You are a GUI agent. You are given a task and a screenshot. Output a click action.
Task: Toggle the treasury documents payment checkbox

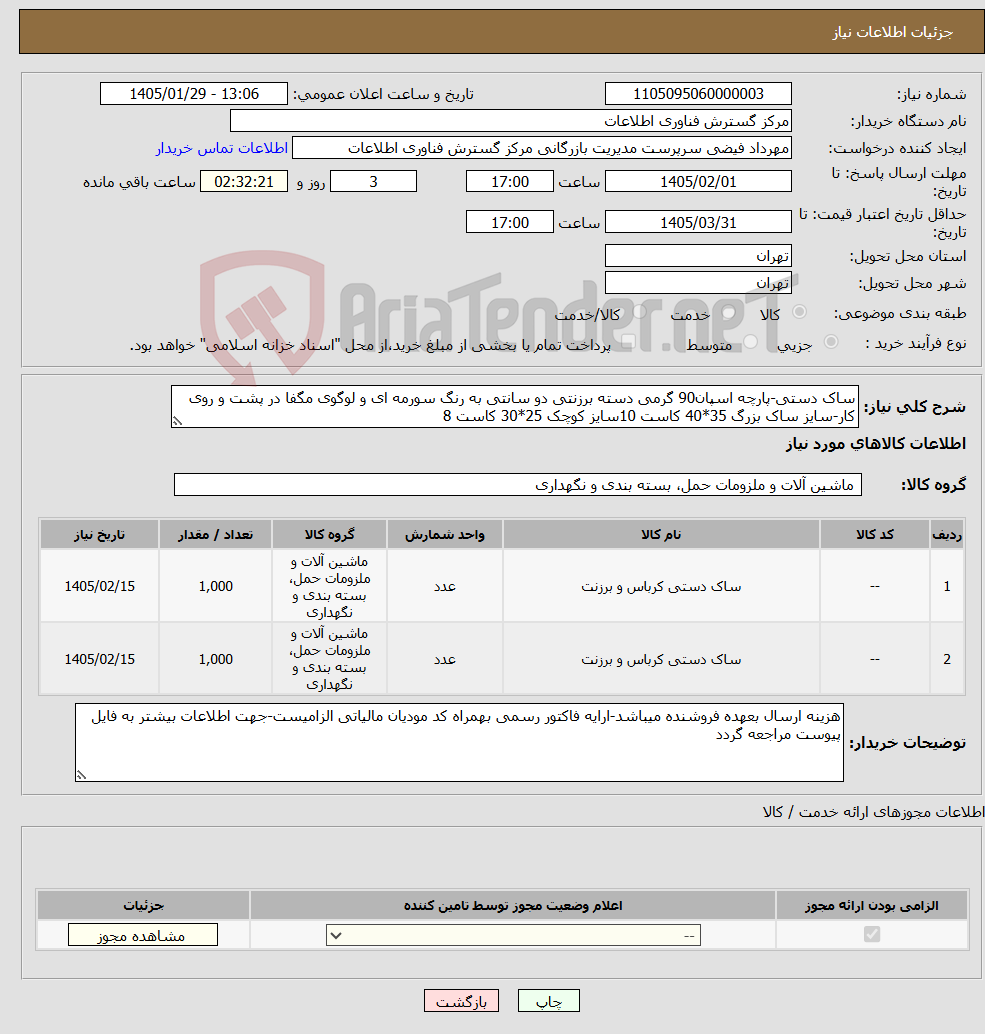[628, 342]
